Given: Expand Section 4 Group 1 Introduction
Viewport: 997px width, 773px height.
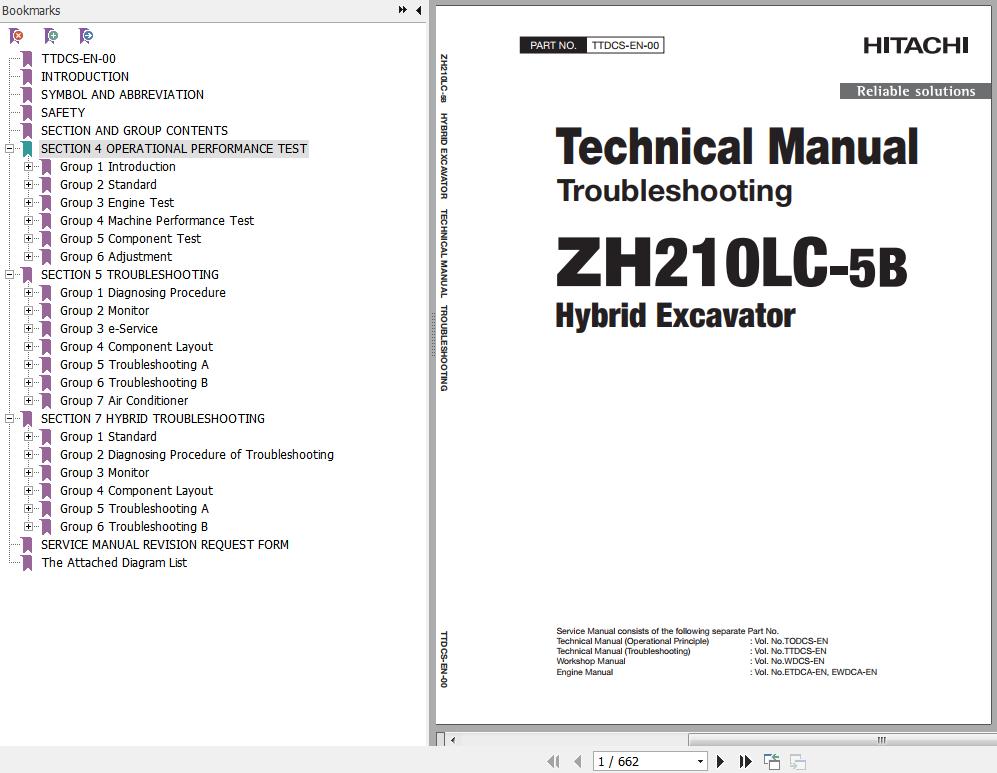Looking at the screenshot, I should click(x=28, y=167).
